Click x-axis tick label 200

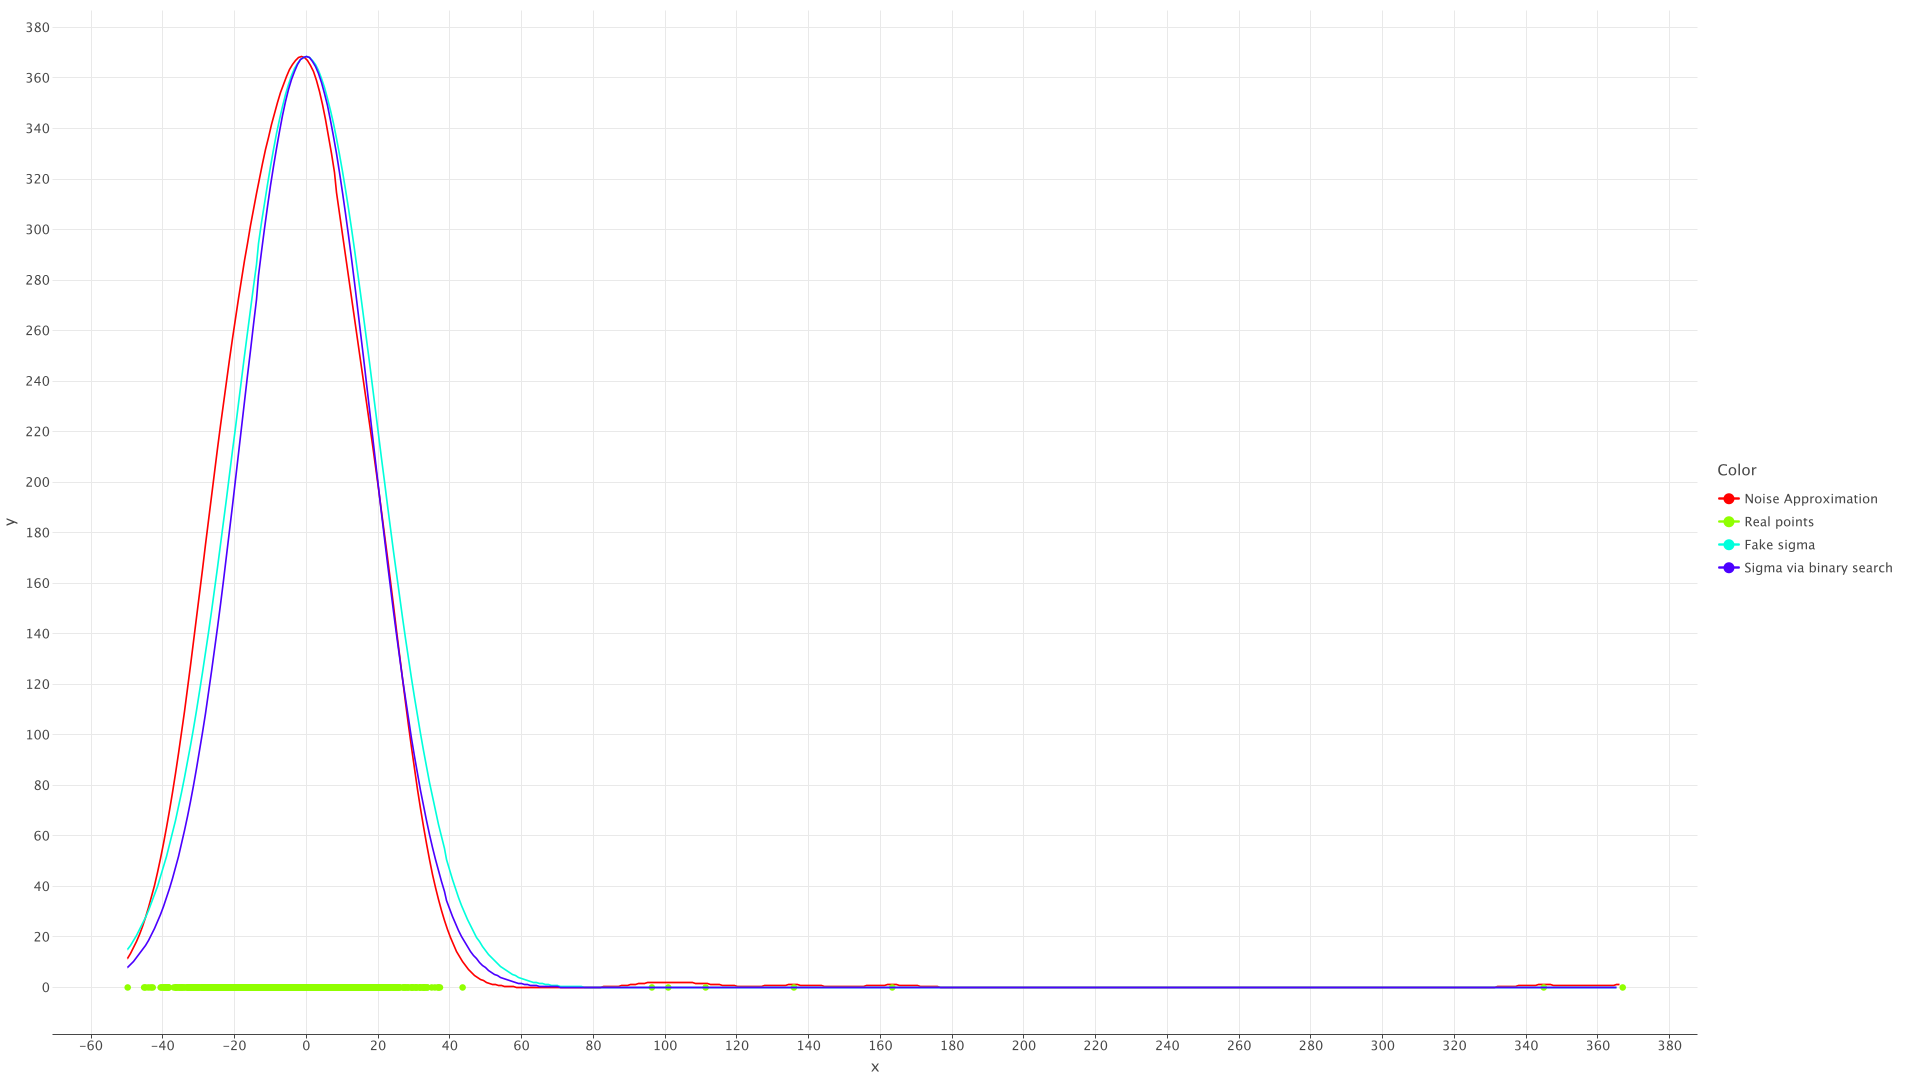[x=1024, y=1046]
